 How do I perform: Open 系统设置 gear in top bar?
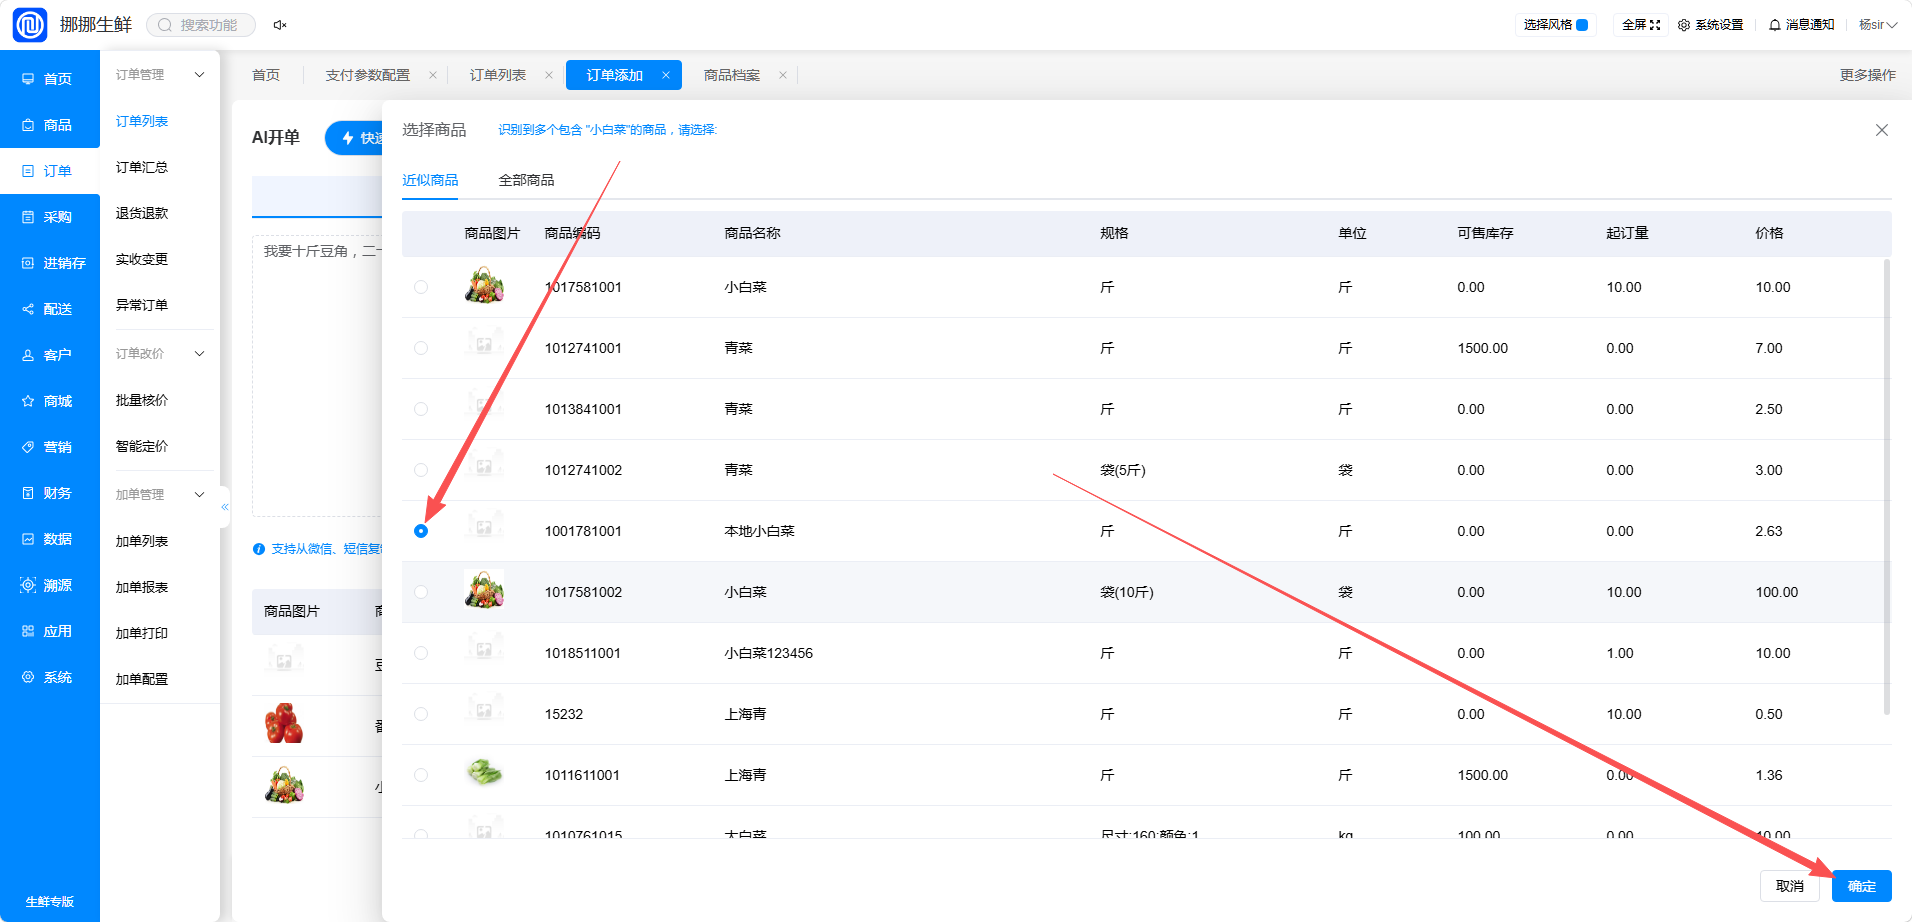[1710, 25]
